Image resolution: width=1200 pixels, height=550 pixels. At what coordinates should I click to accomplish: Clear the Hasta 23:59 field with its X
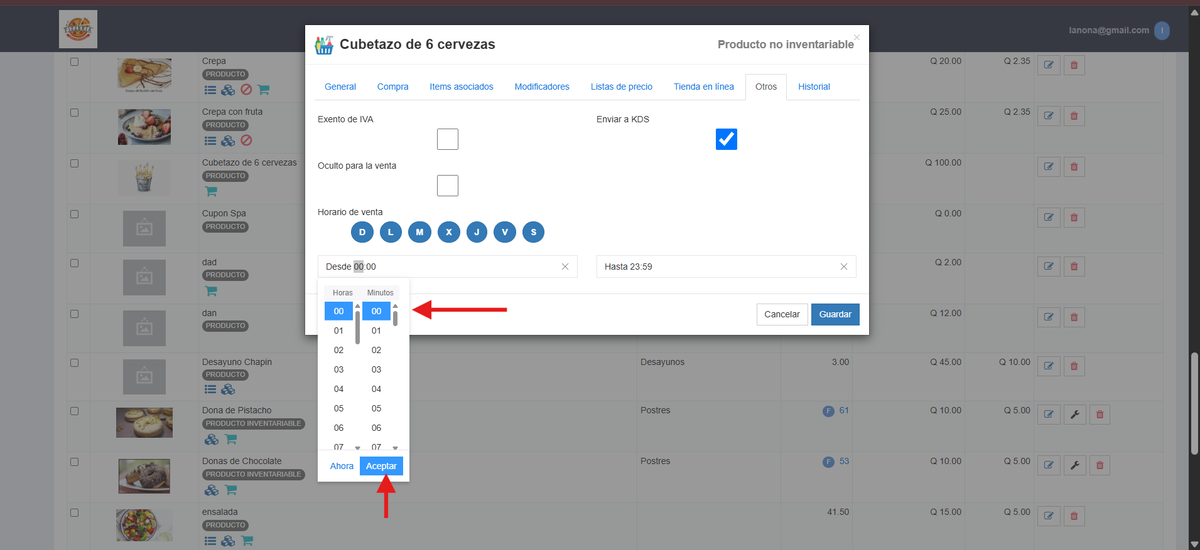[x=843, y=266]
